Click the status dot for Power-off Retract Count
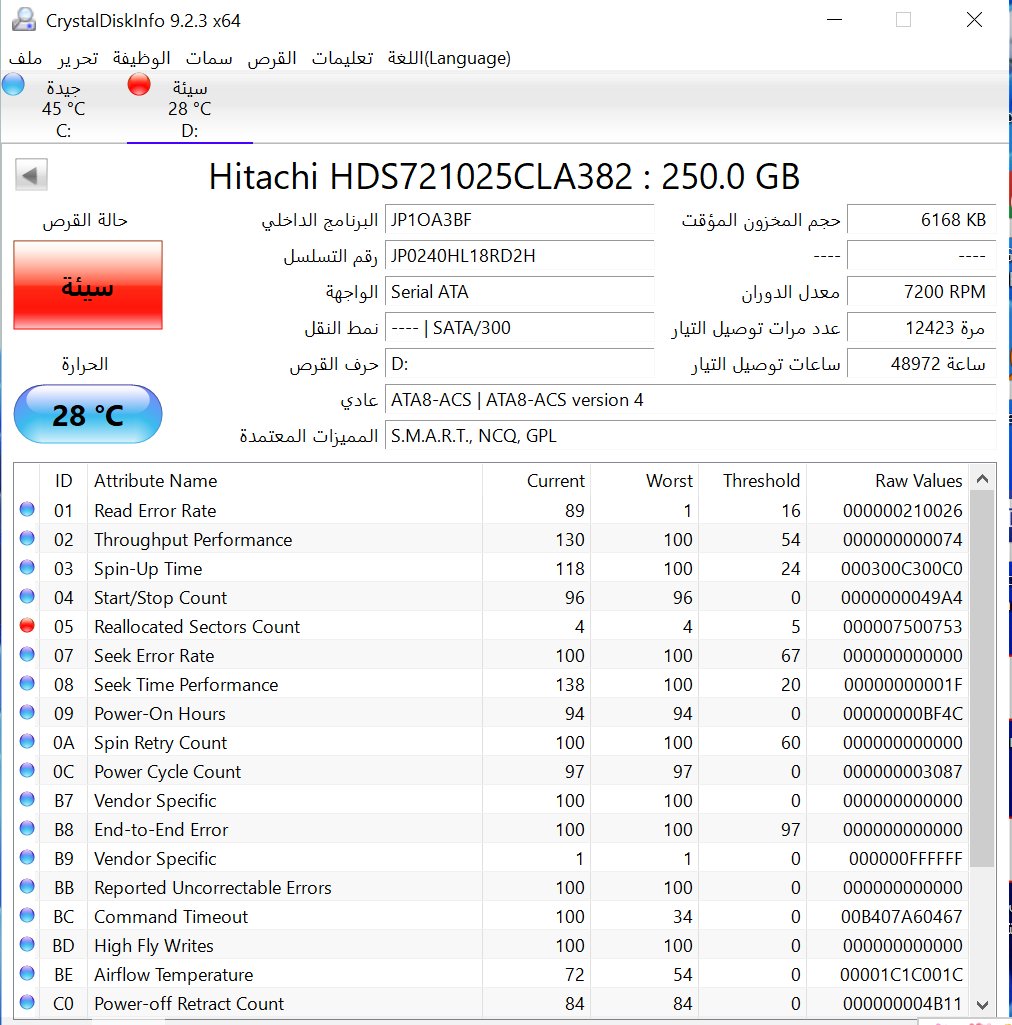Image resolution: width=1012 pixels, height=1025 pixels. click(27, 1002)
